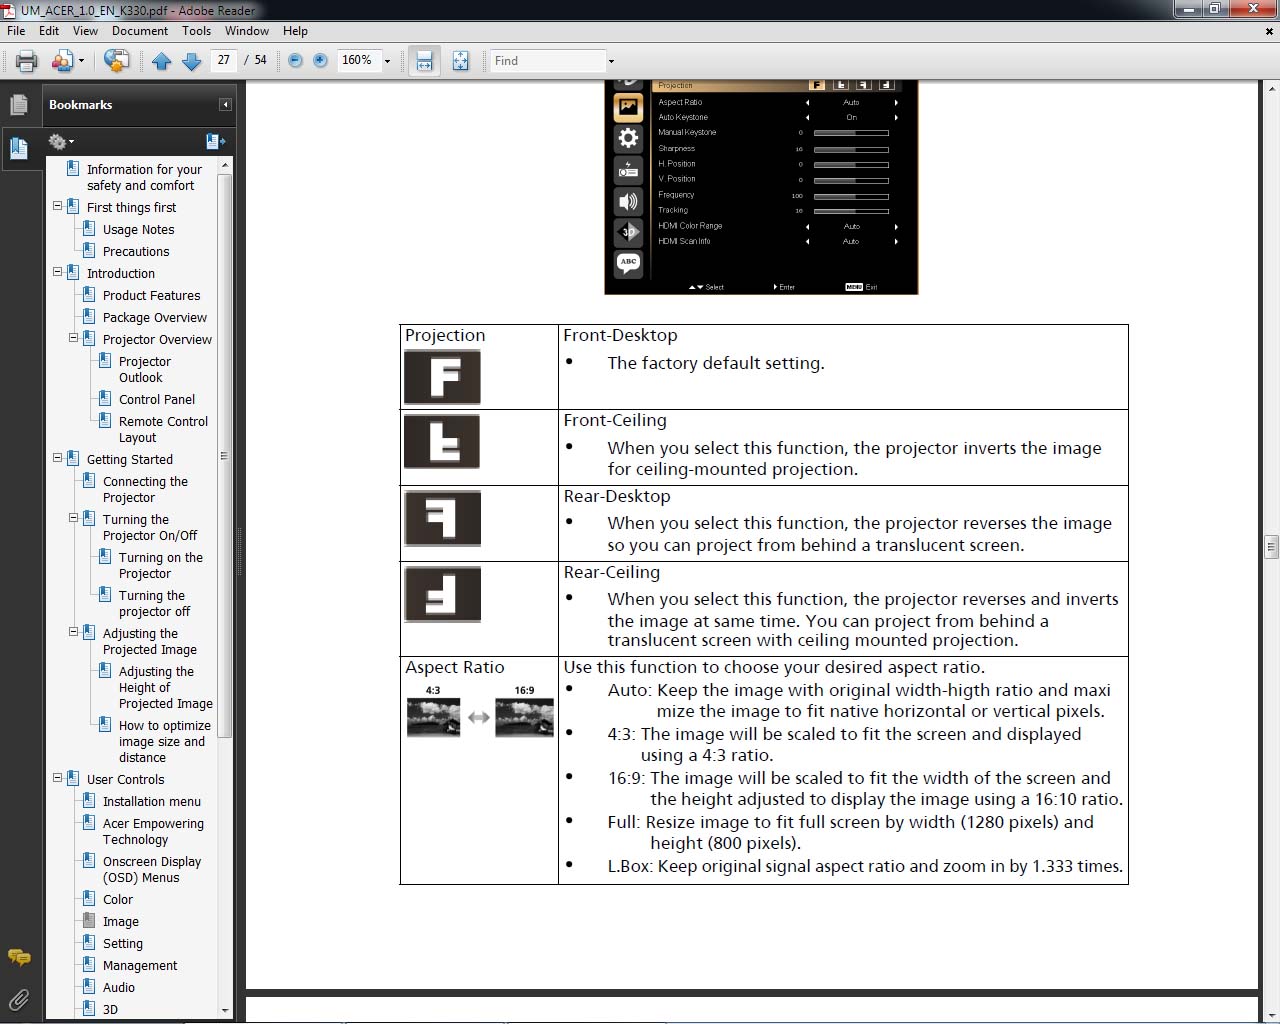Open the Comments panel icon
The image size is (1280, 1024).
click(19, 957)
